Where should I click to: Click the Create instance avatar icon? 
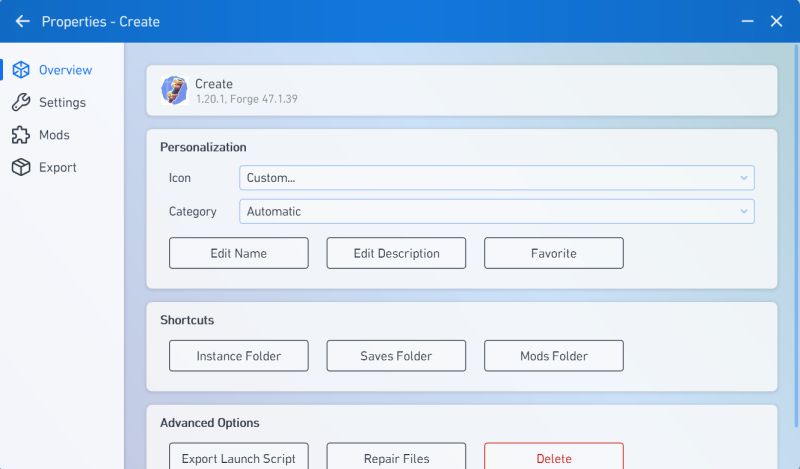point(174,90)
